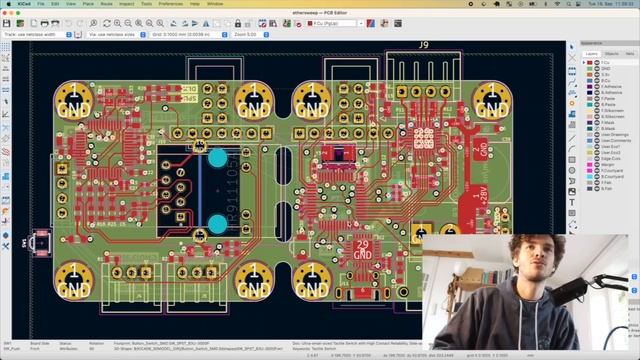Expand the F.Cu layer row arrow
This screenshot has width=640, height=360.
coord(584,63)
